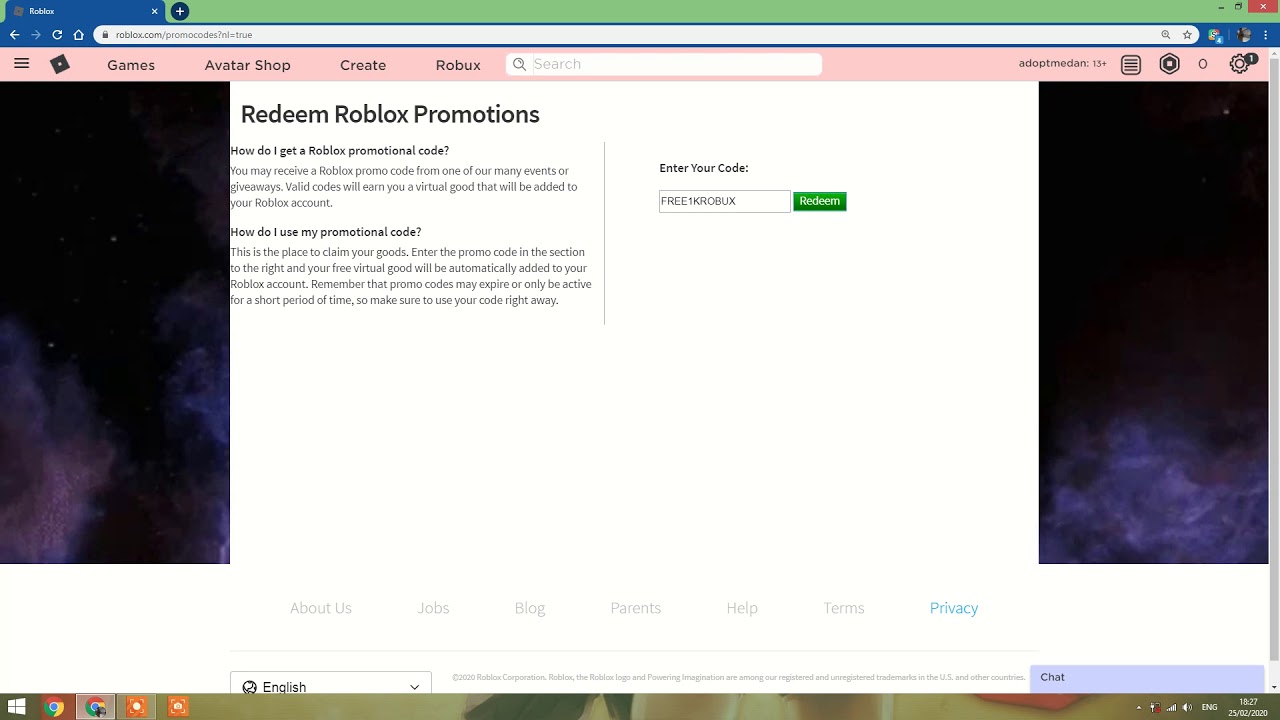
Task: Open the notifications stream list icon
Action: pos(1131,64)
